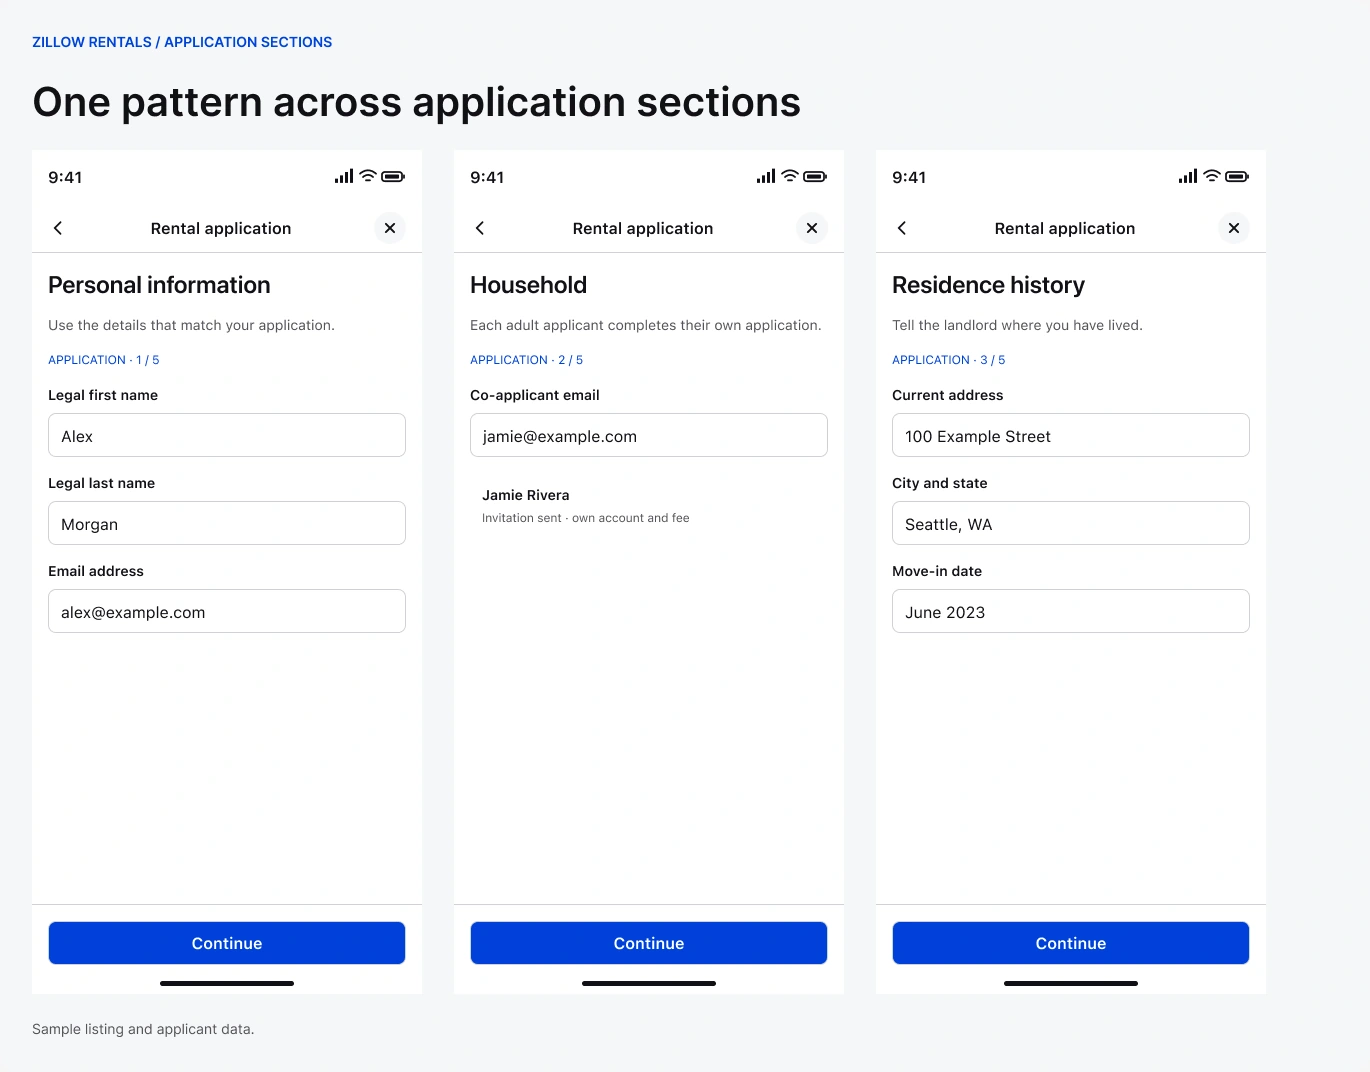Close the Household rental application screen

[x=812, y=228]
